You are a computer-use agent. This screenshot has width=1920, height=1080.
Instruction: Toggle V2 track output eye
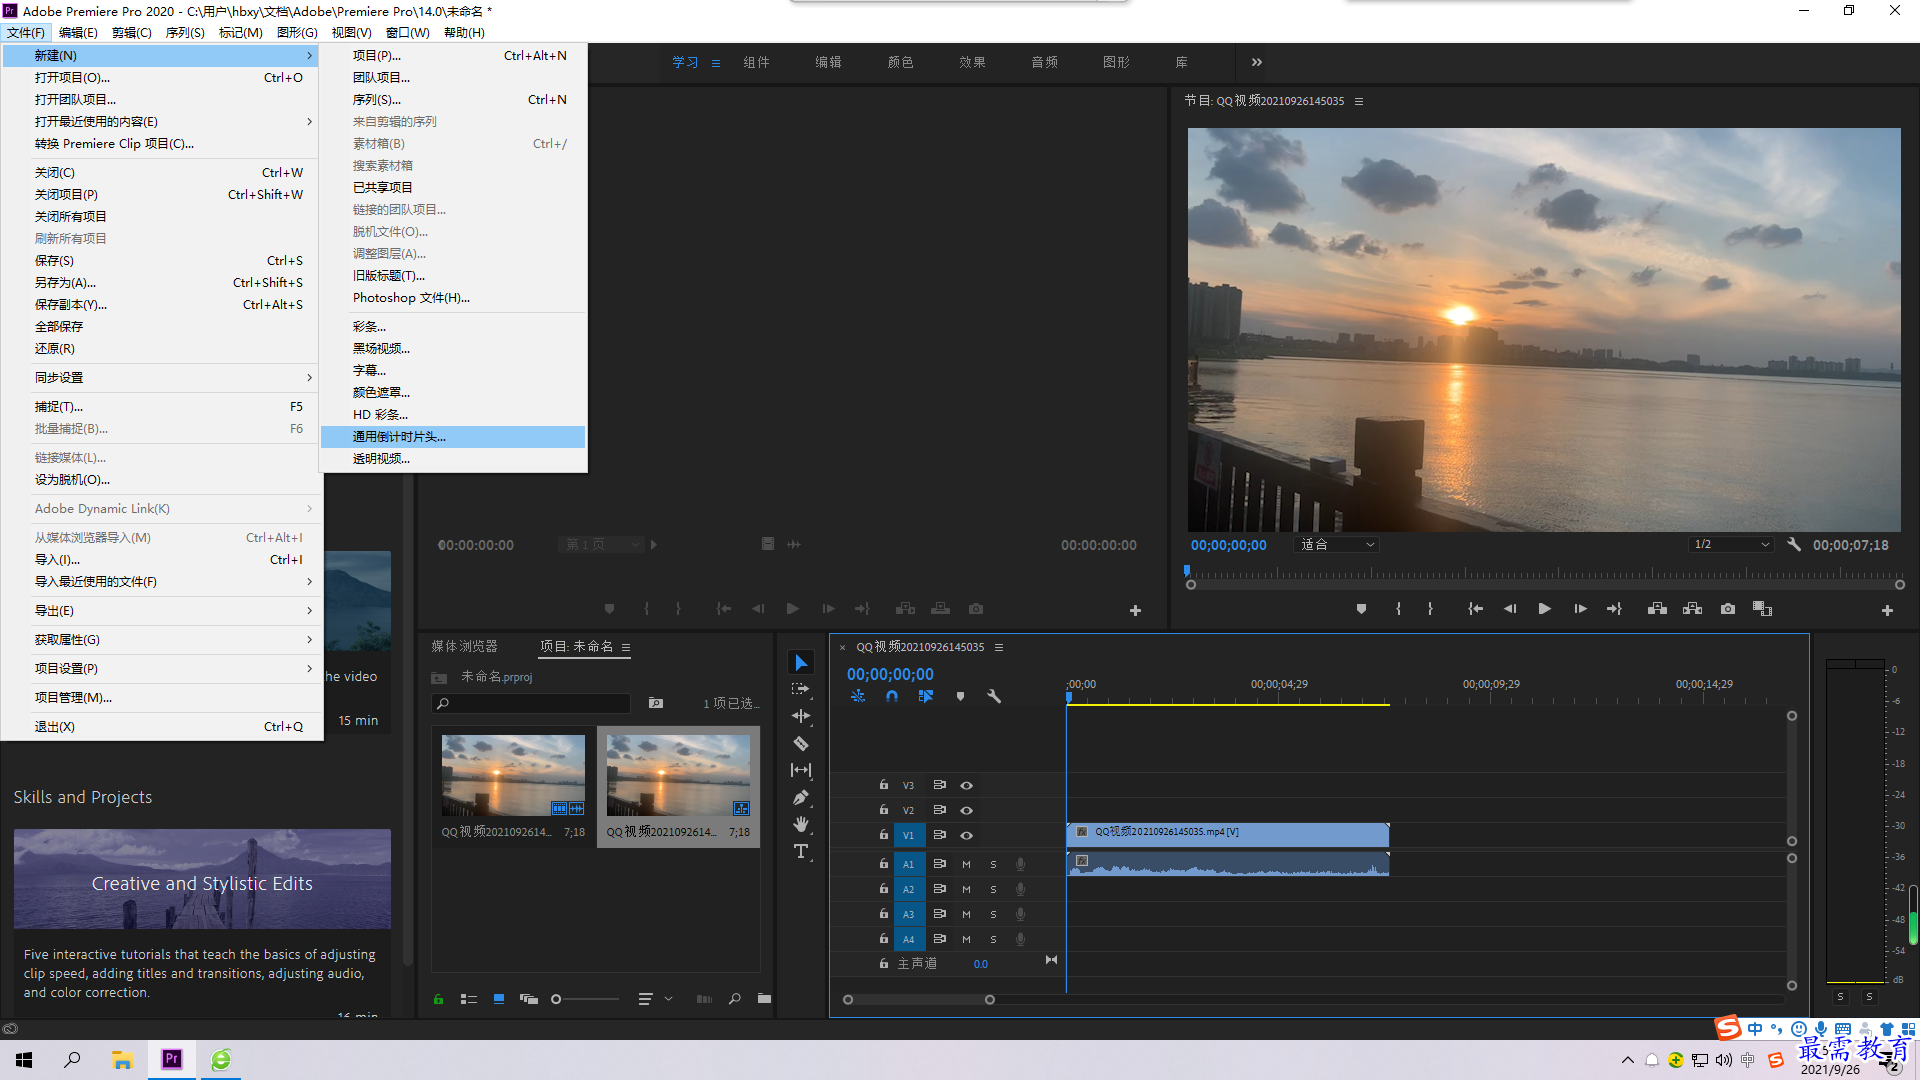pyautogui.click(x=966, y=810)
